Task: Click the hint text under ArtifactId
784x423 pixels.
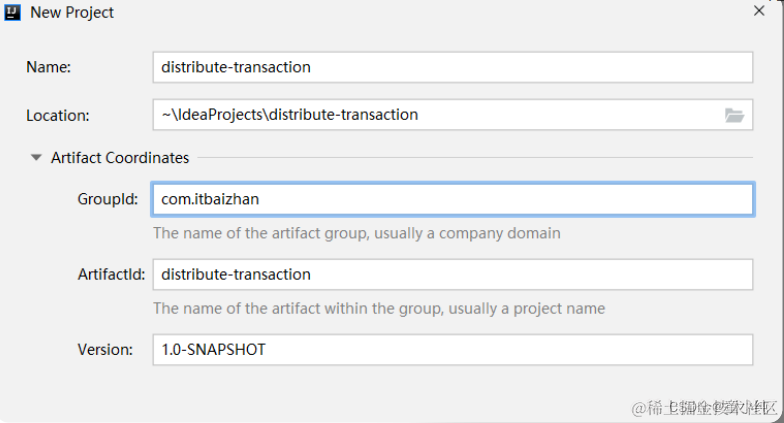Action: pyautogui.click(x=378, y=308)
